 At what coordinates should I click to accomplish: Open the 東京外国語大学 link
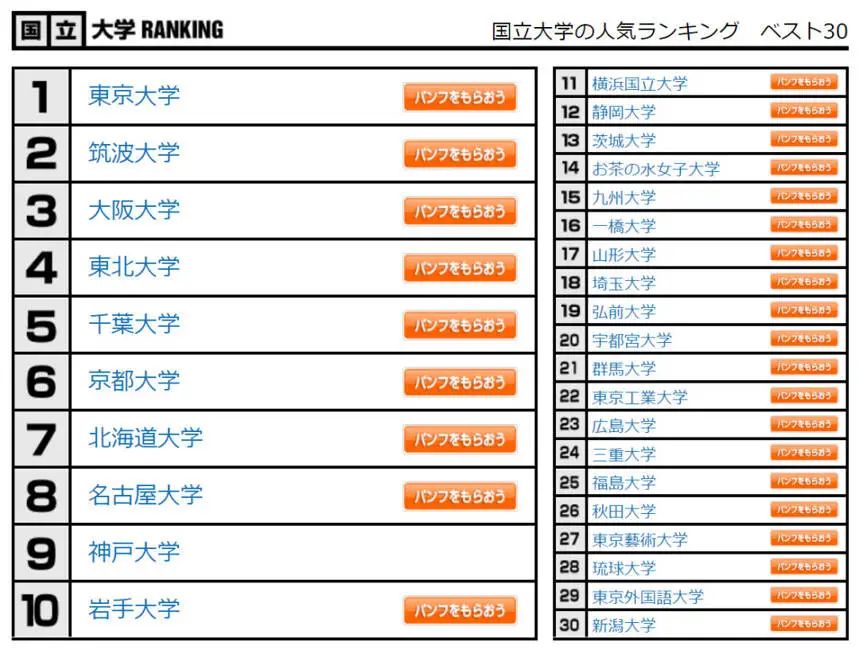coord(648,597)
